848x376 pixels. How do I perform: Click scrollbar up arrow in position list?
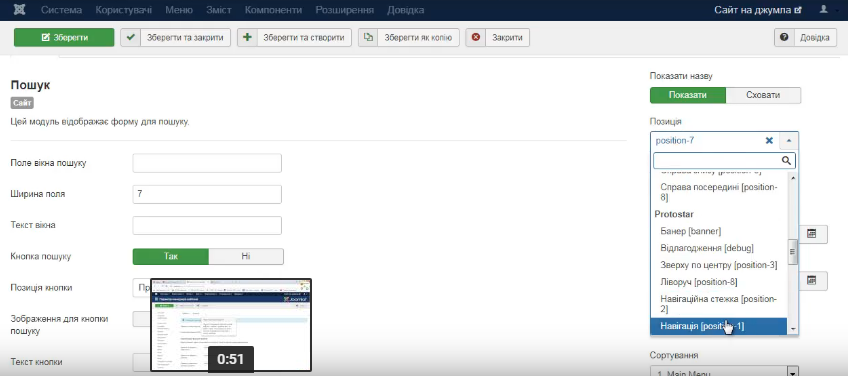click(x=793, y=177)
